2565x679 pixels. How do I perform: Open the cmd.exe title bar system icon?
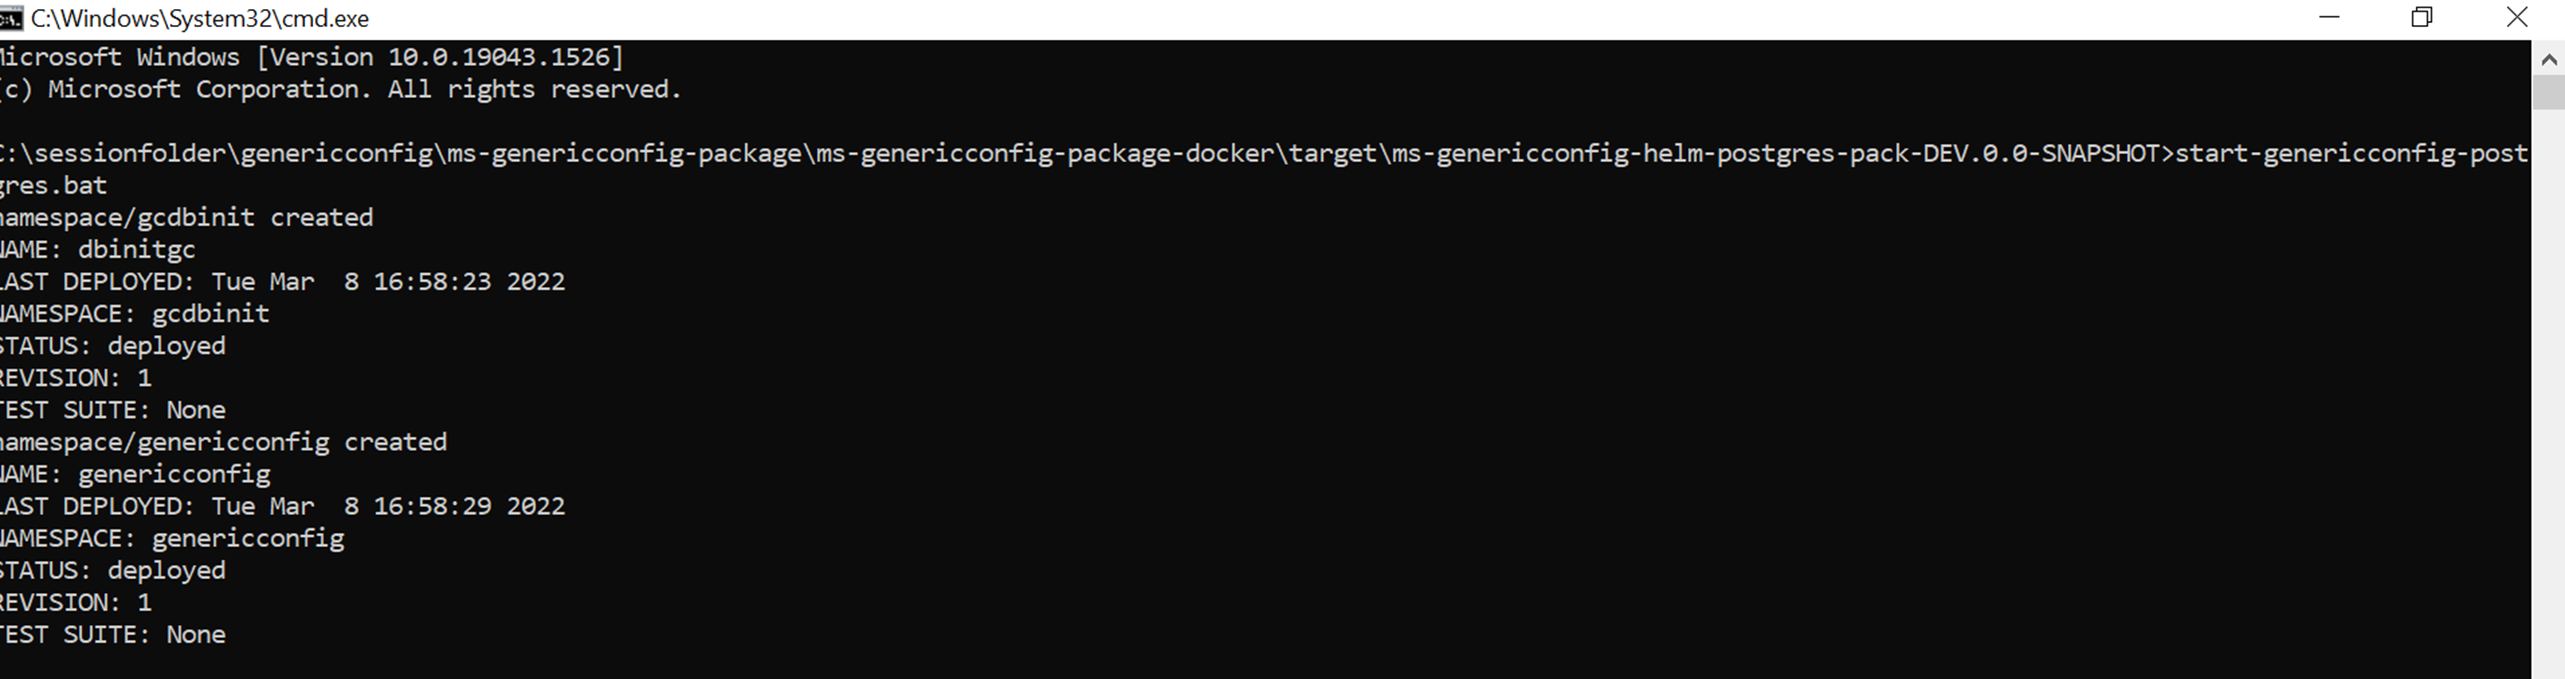[x=10, y=18]
